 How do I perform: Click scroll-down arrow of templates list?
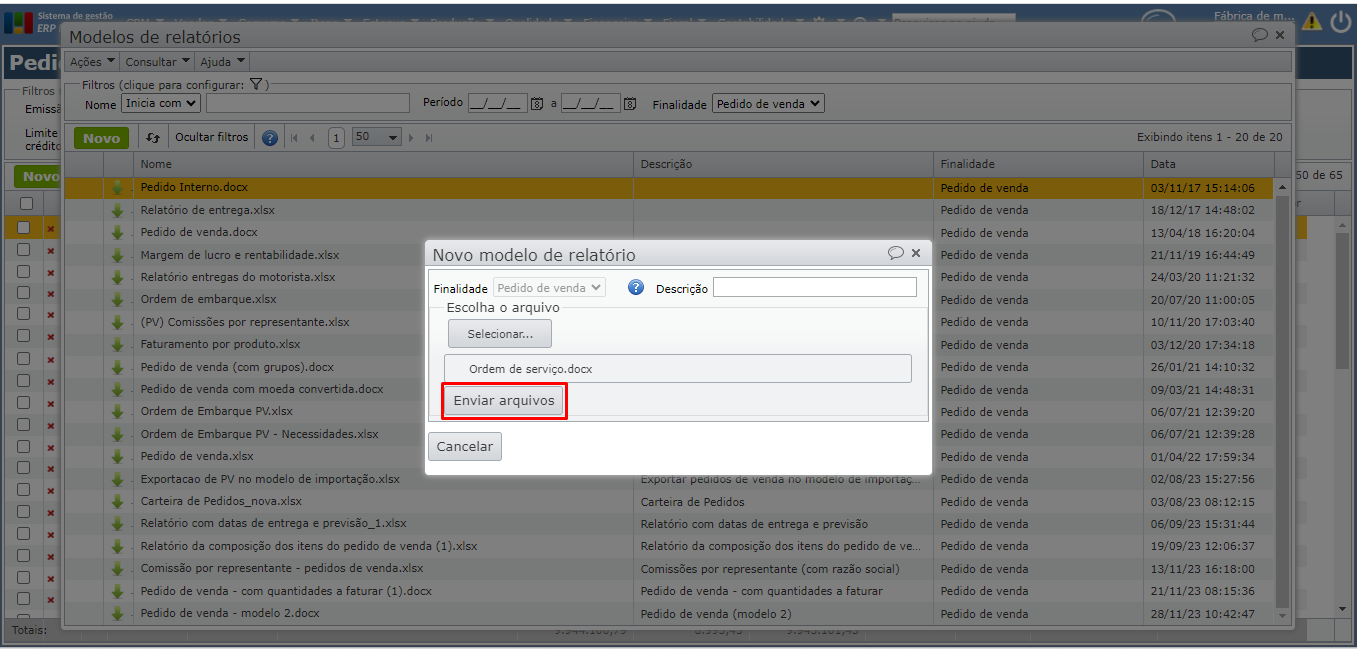click(x=1283, y=617)
